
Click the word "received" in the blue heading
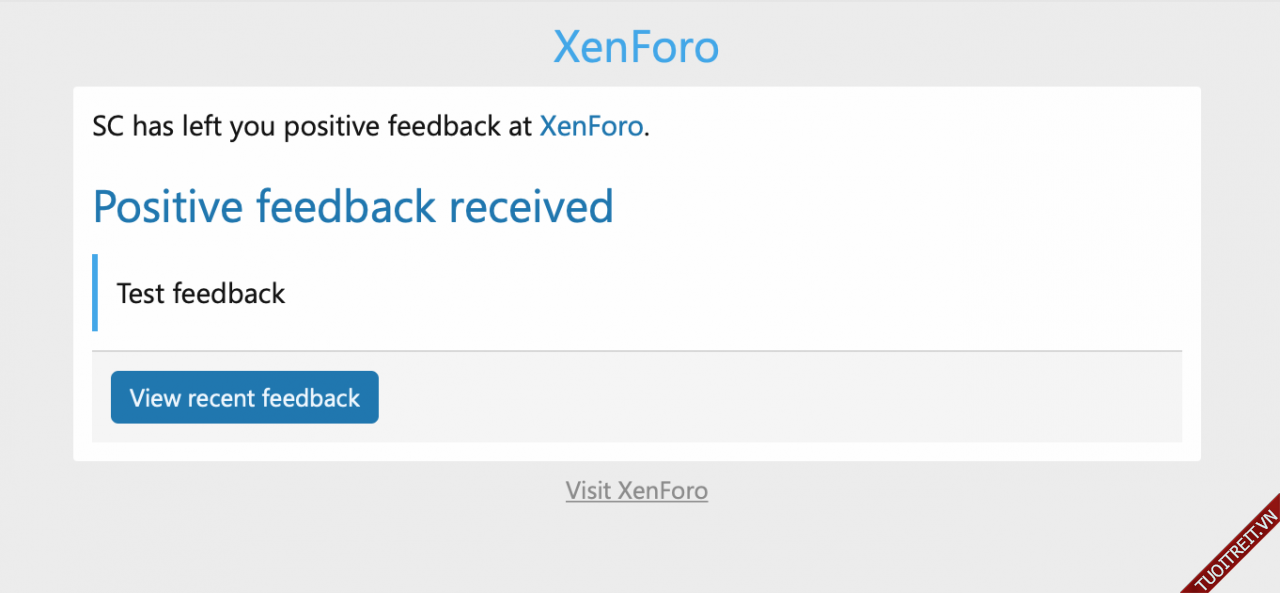click(x=530, y=206)
